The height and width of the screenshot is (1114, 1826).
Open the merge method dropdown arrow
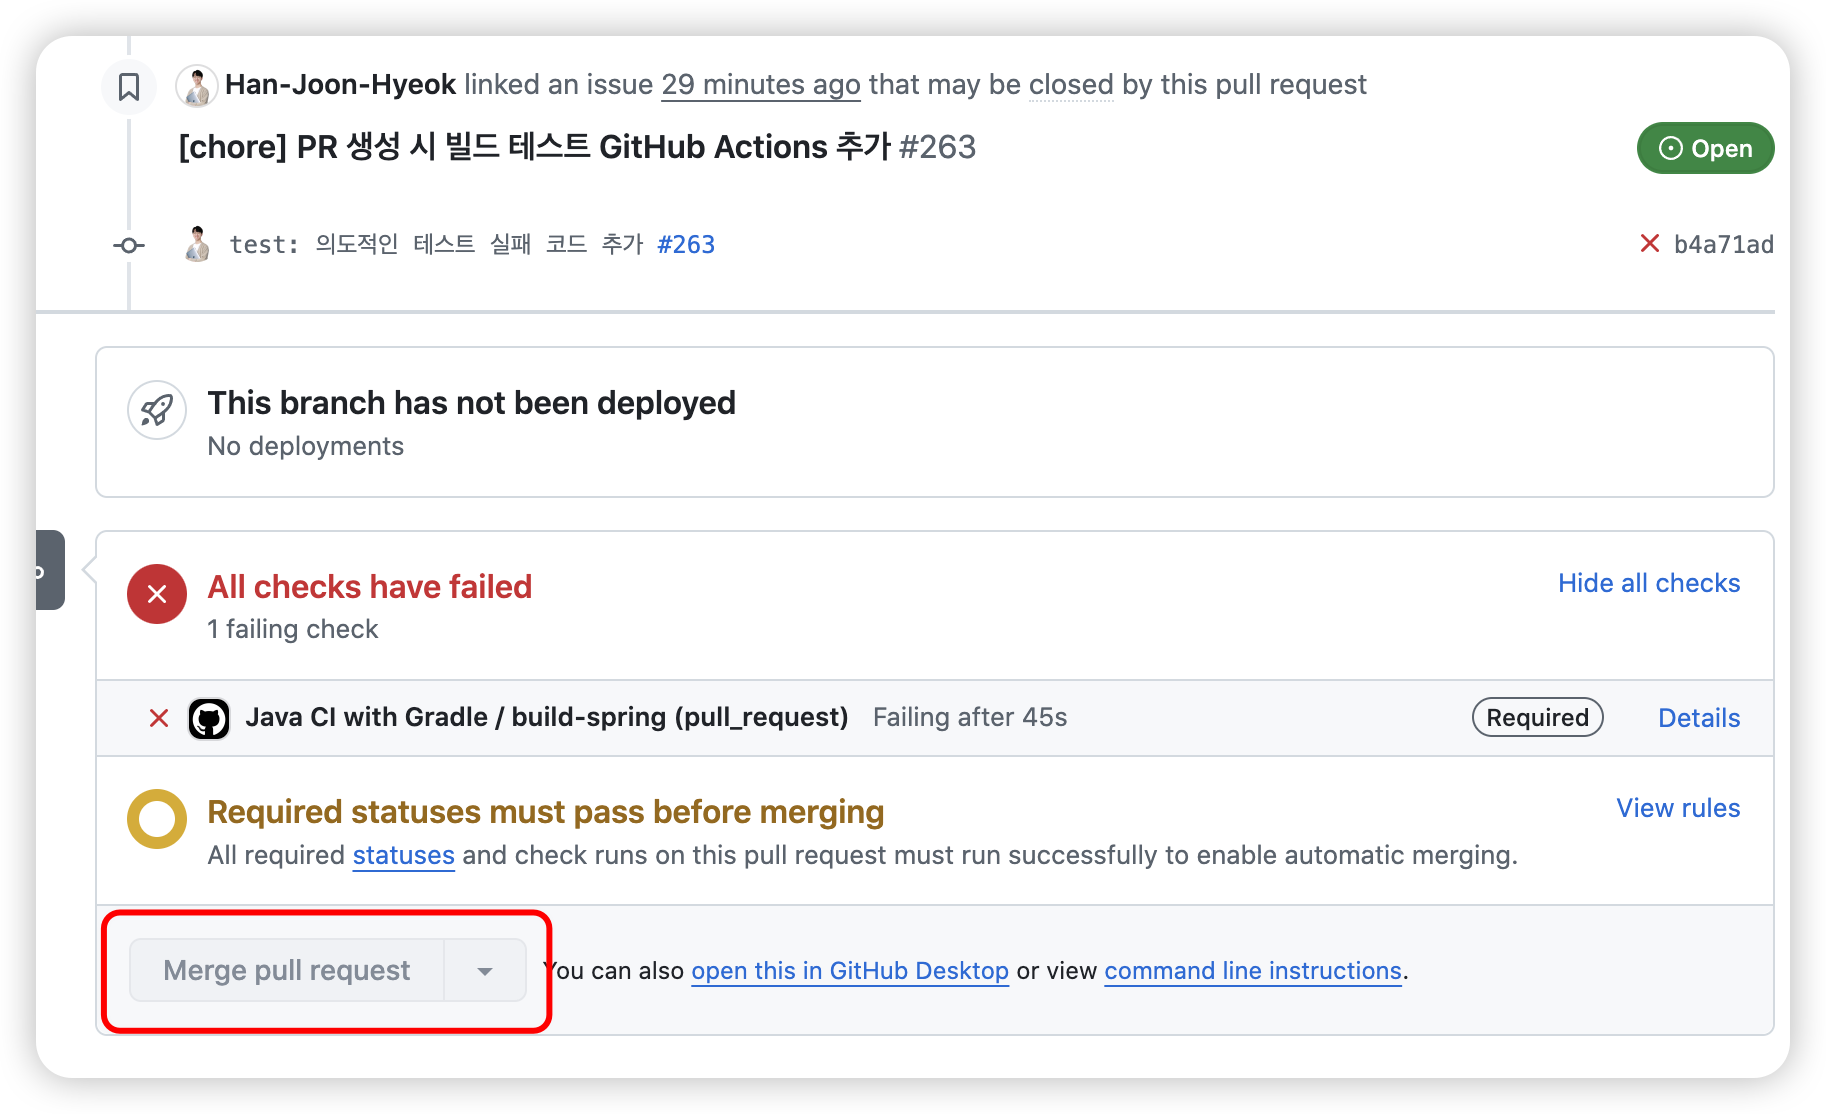[485, 971]
